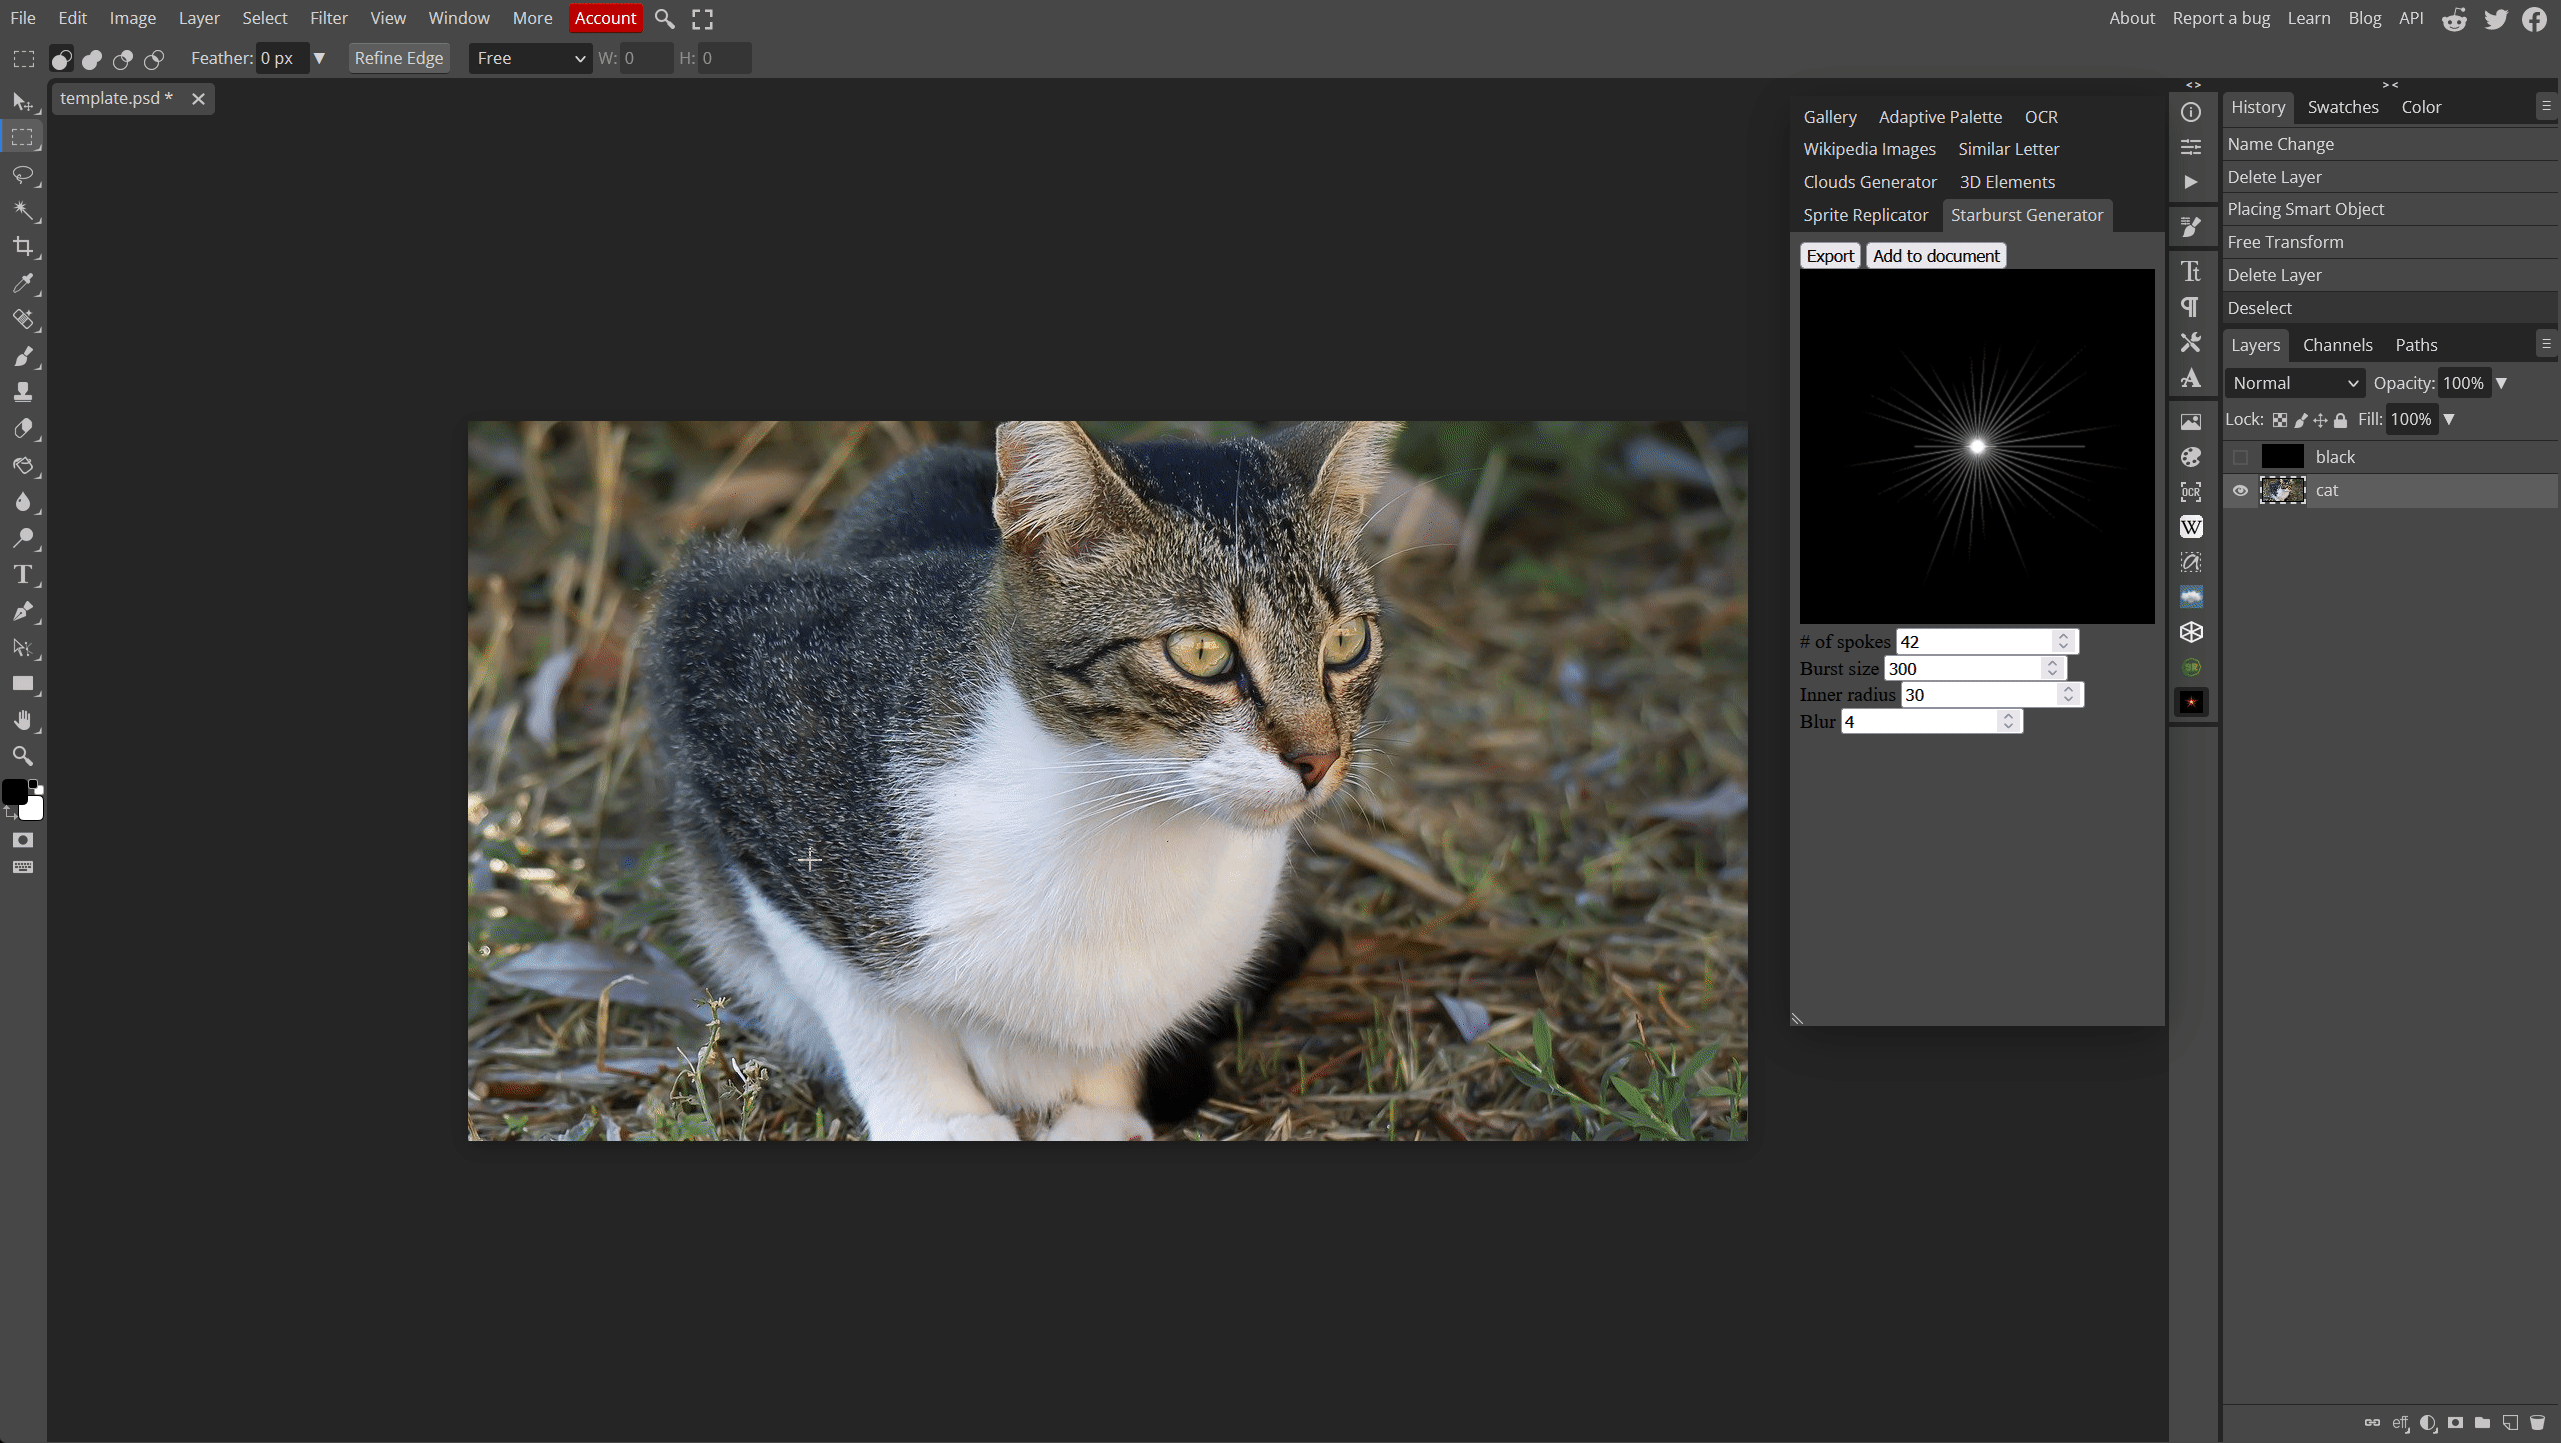2561x1443 pixels.
Task: Switch to the Channels tab
Action: tap(2337, 345)
